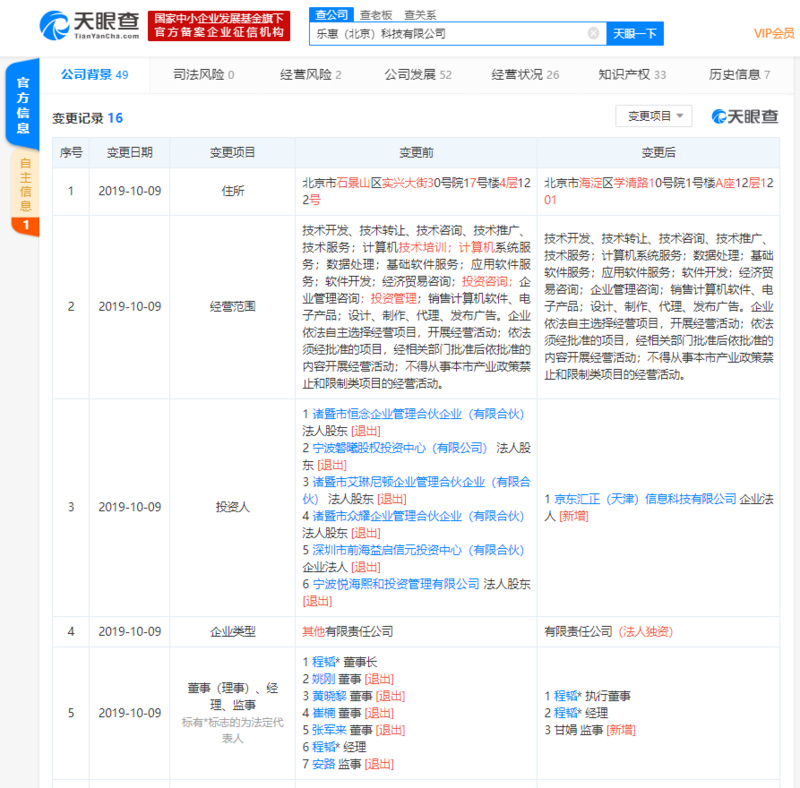Switch to 公司发展 52 tab
This screenshot has height=788, width=800.
click(417, 73)
